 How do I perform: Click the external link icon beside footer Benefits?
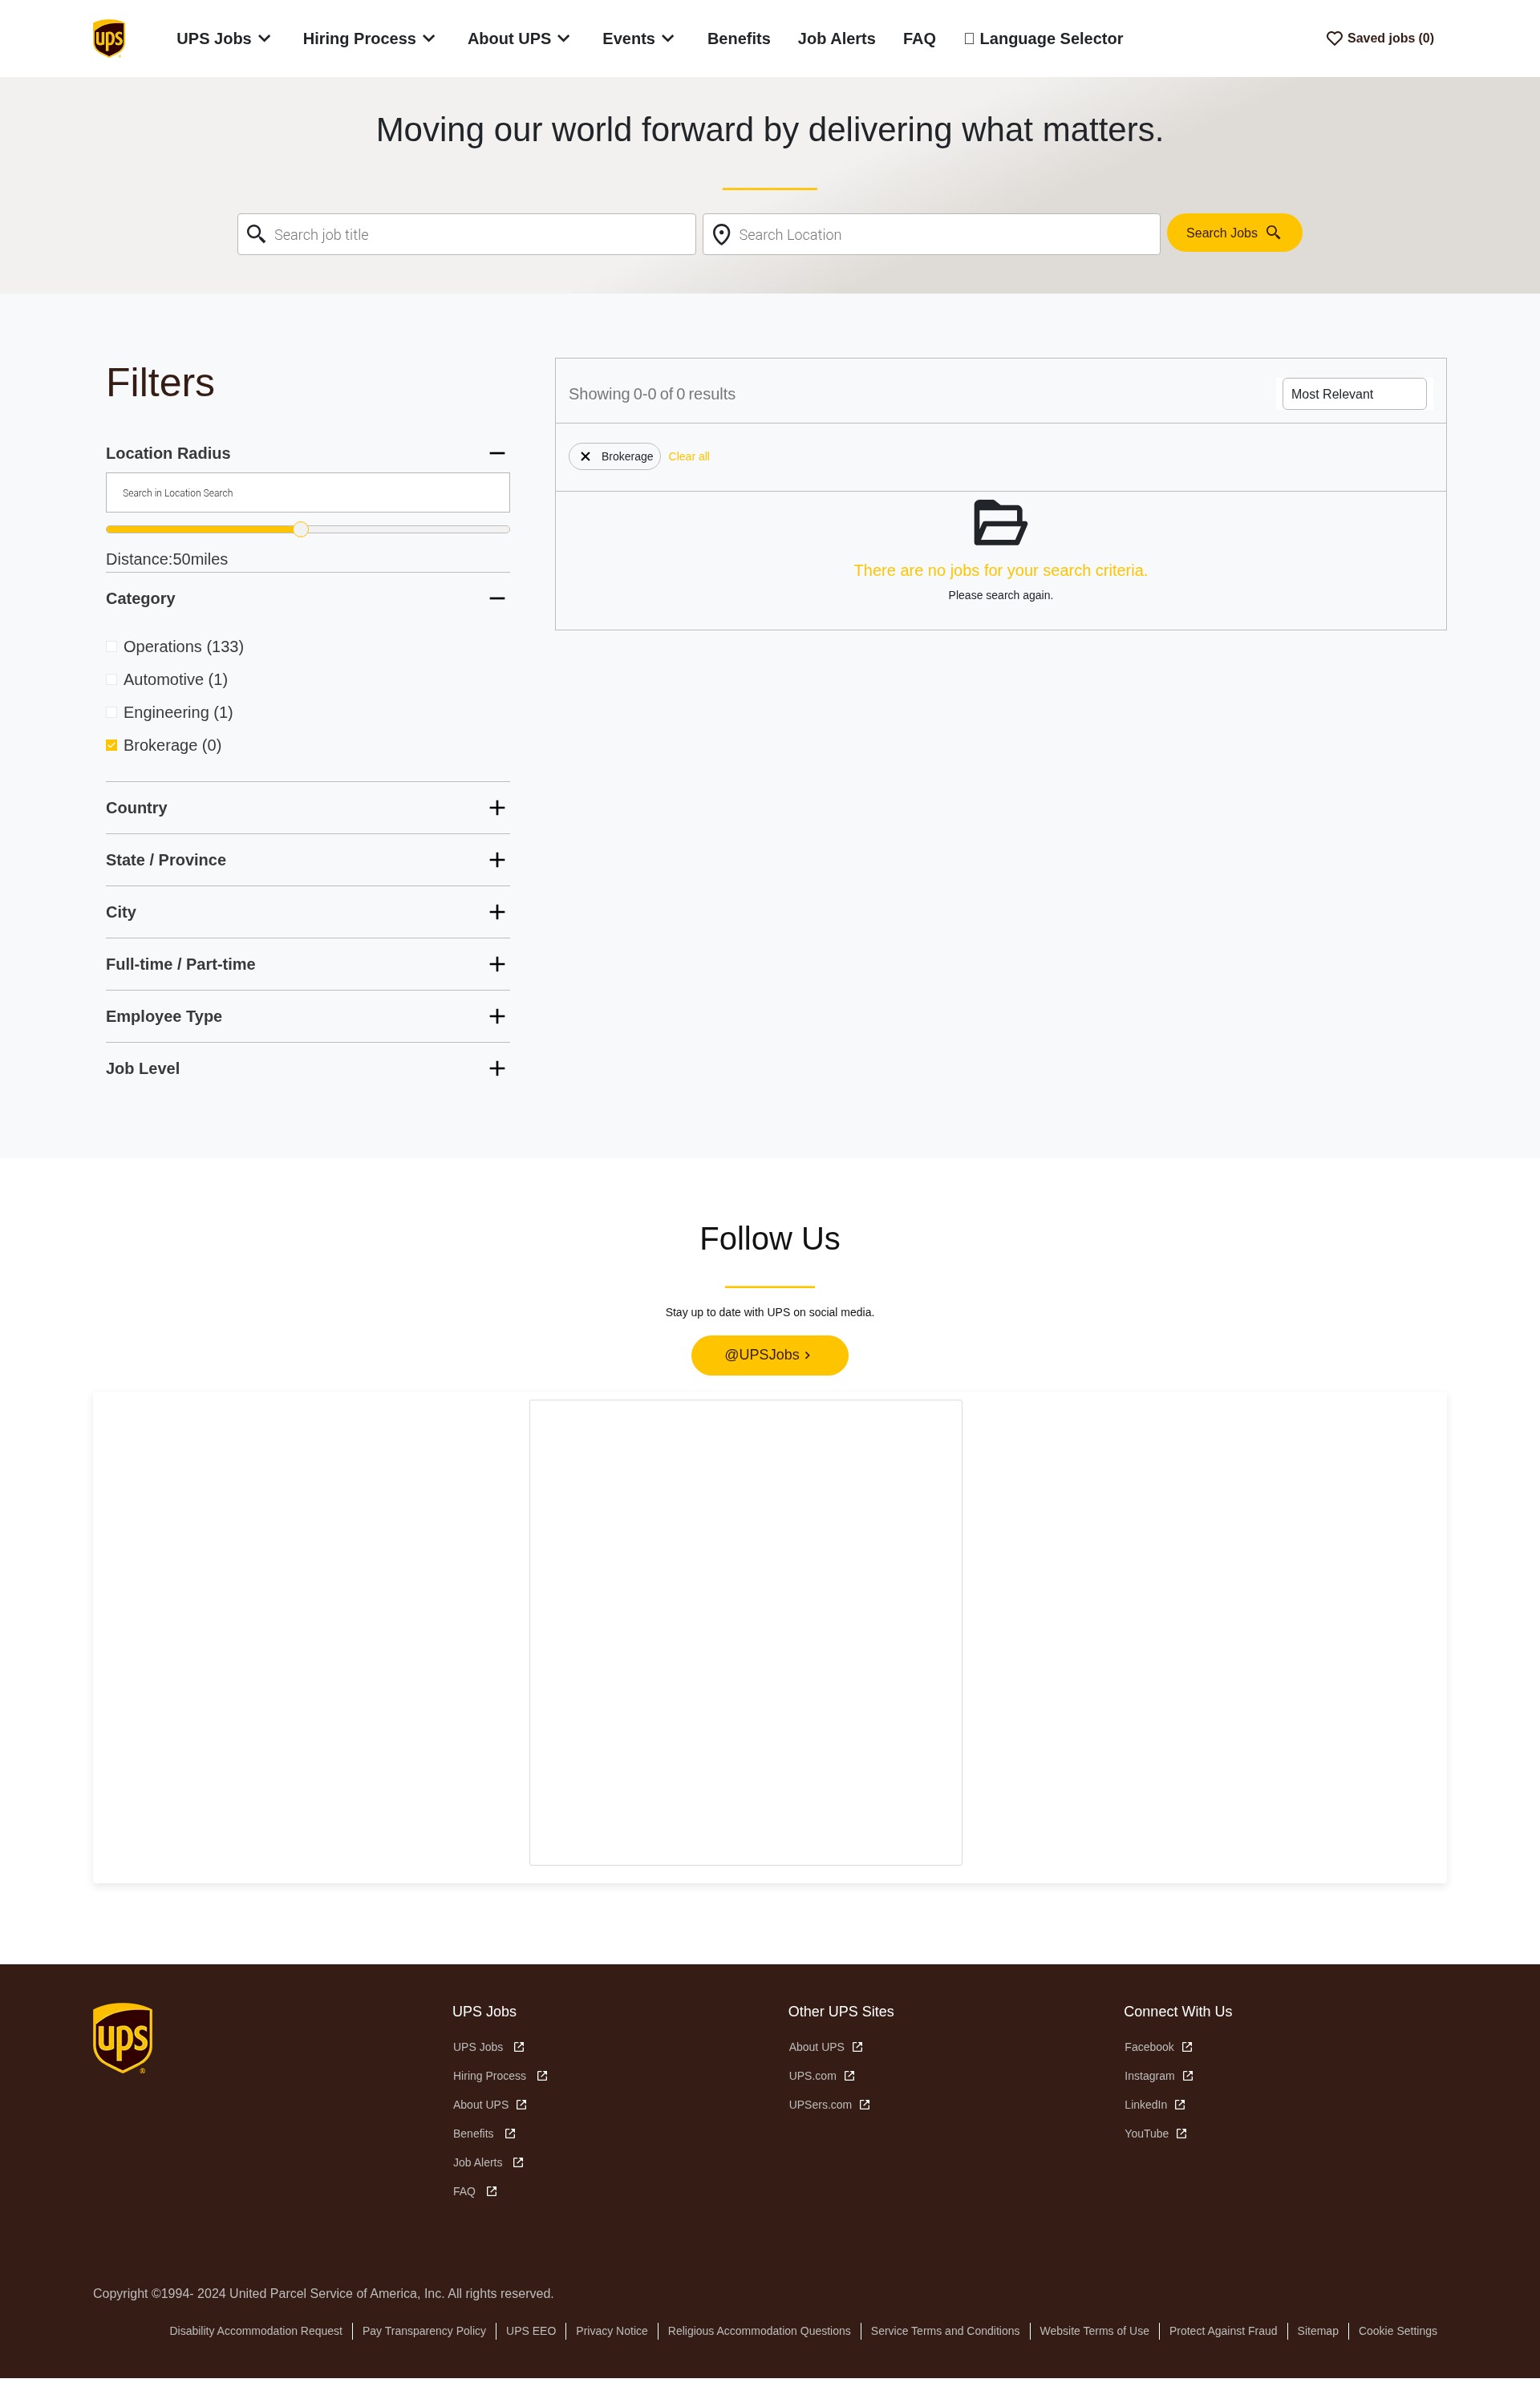click(510, 2134)
